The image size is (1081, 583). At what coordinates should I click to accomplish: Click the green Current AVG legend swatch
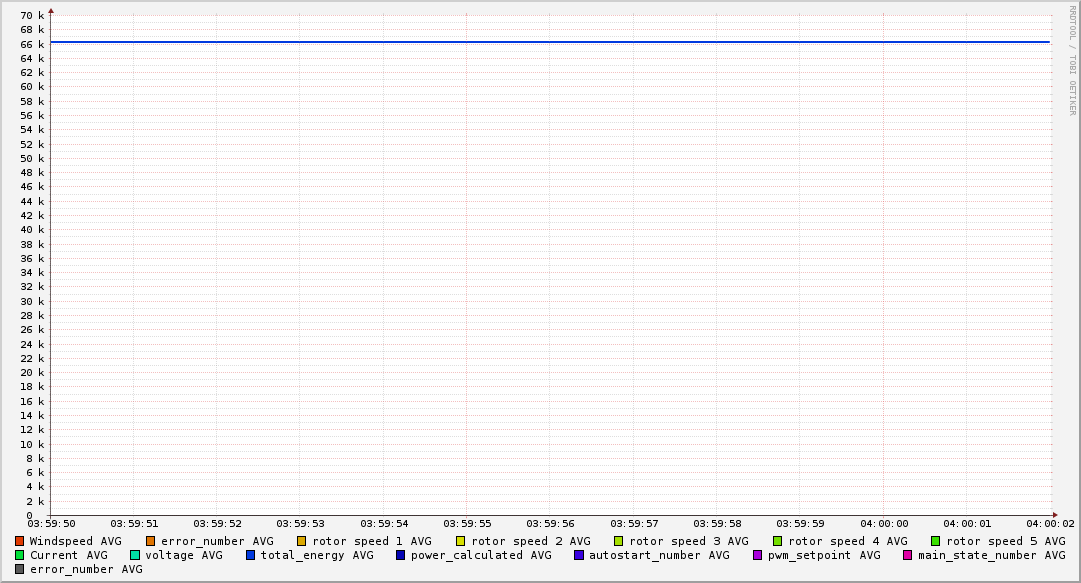[19, 555]
